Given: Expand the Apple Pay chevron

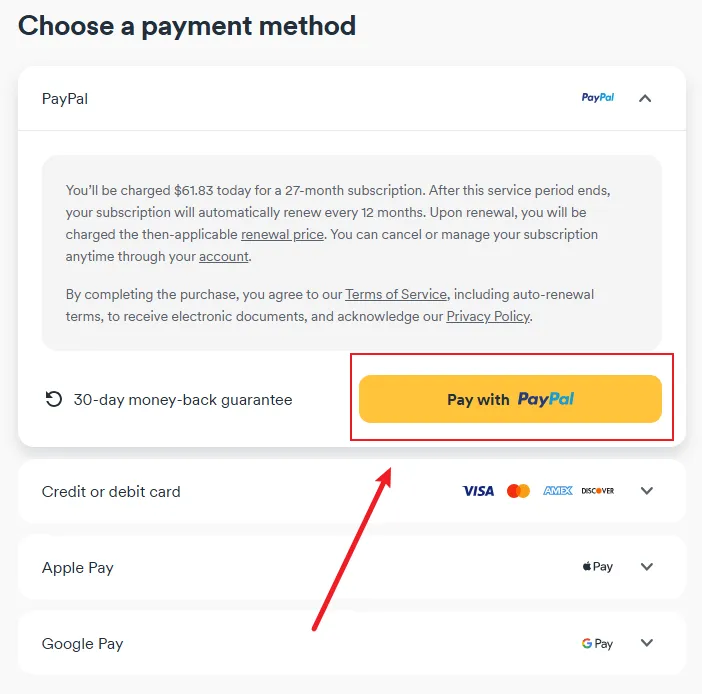Looking at the screenshot, I should [x=646, y=567].
